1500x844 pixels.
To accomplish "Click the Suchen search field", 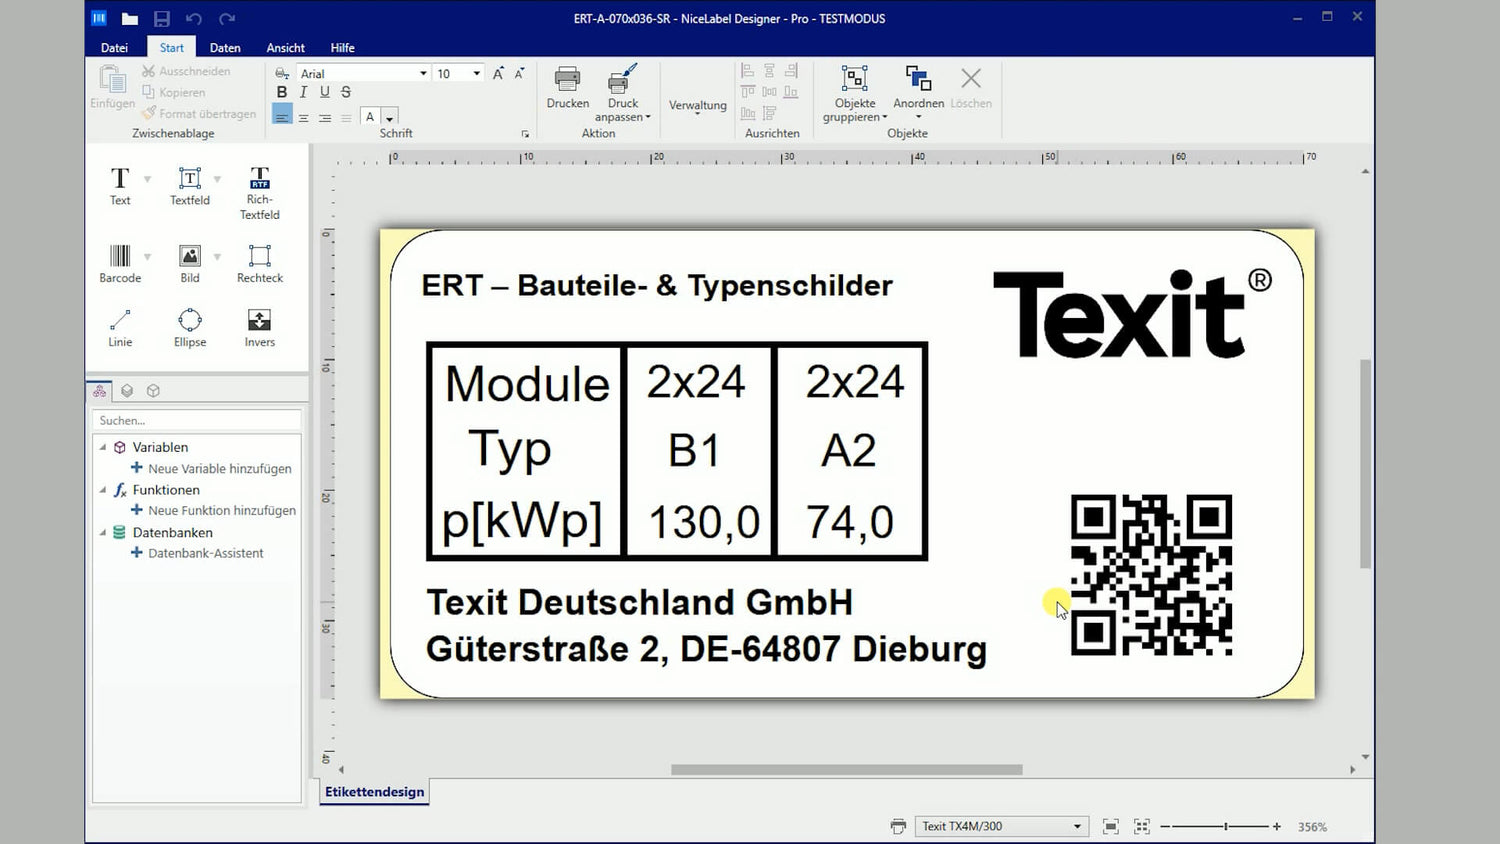I will click(x=196, y=420).
